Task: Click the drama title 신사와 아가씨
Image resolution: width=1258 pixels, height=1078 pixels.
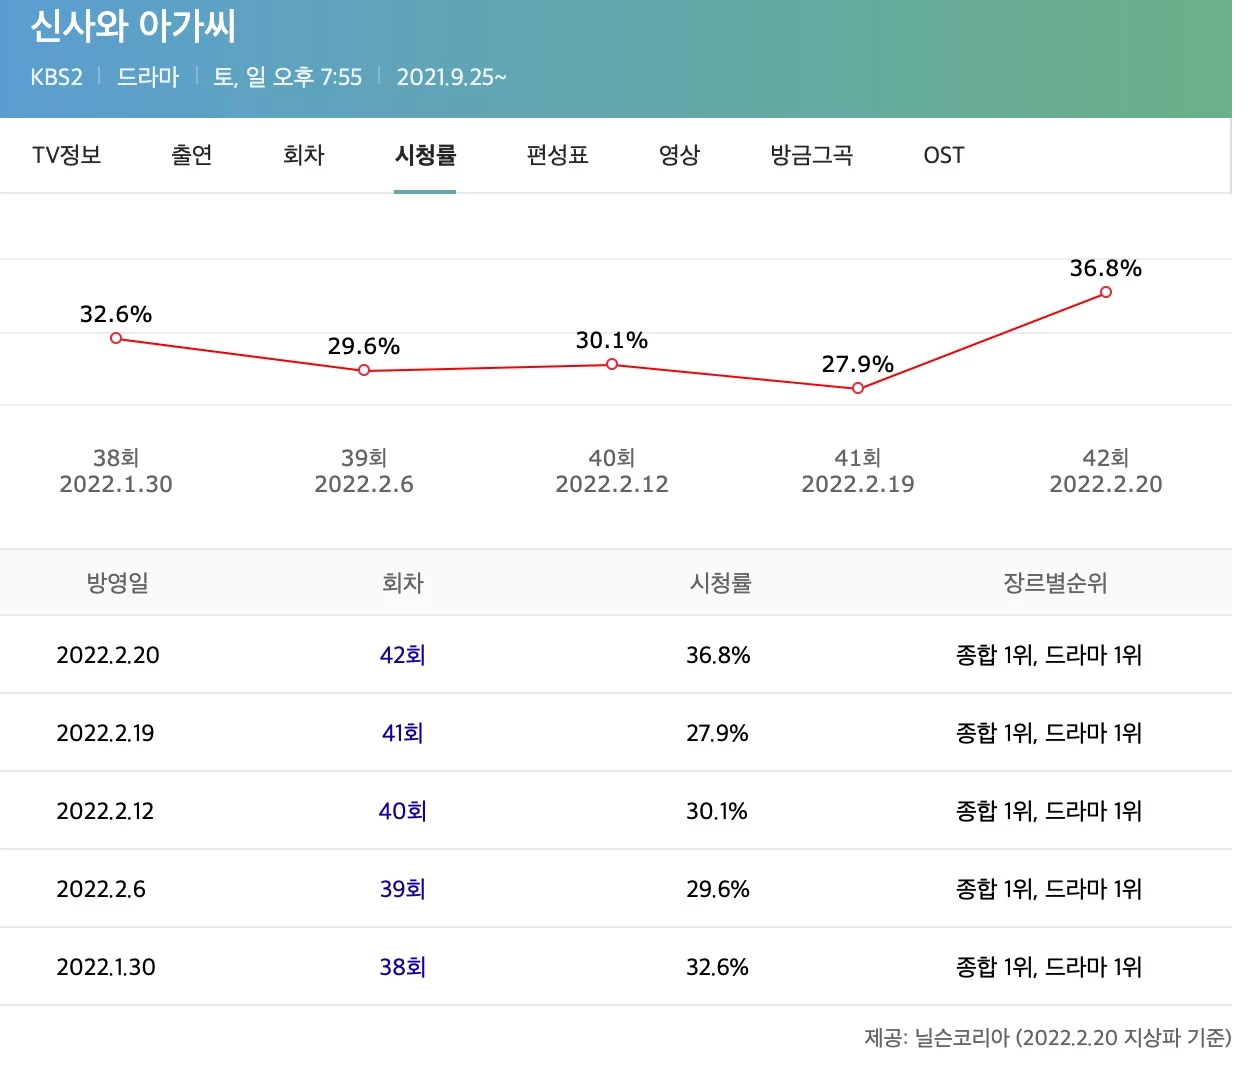Action: click(x=134, y=27)
